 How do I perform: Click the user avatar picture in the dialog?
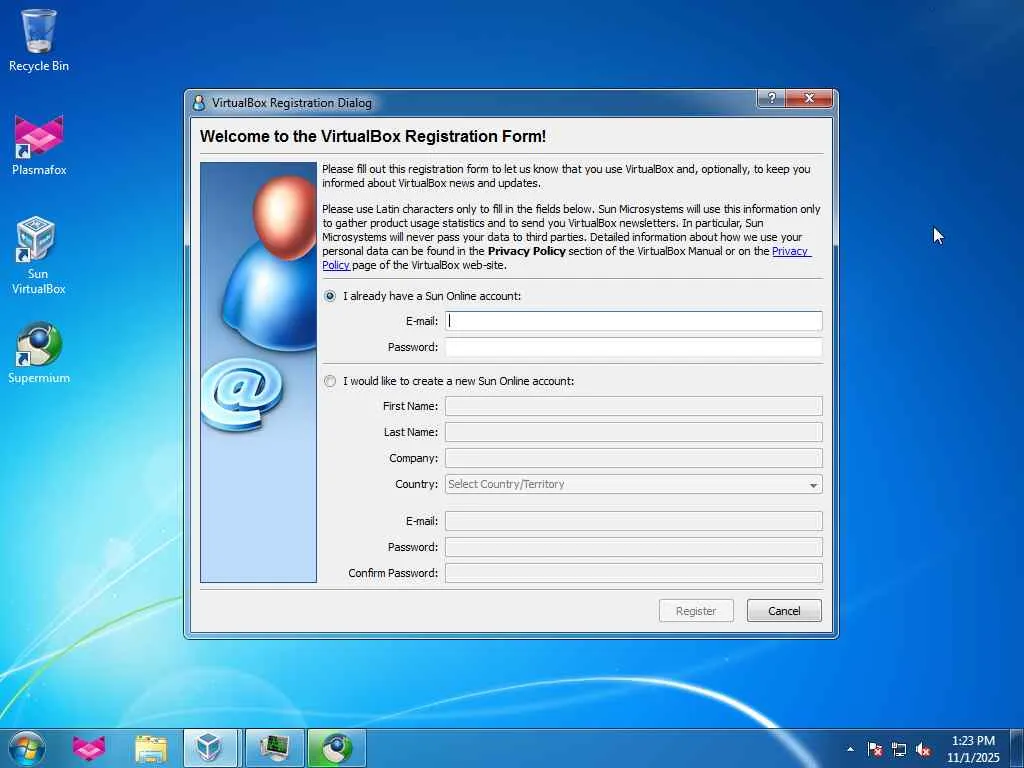259,372
